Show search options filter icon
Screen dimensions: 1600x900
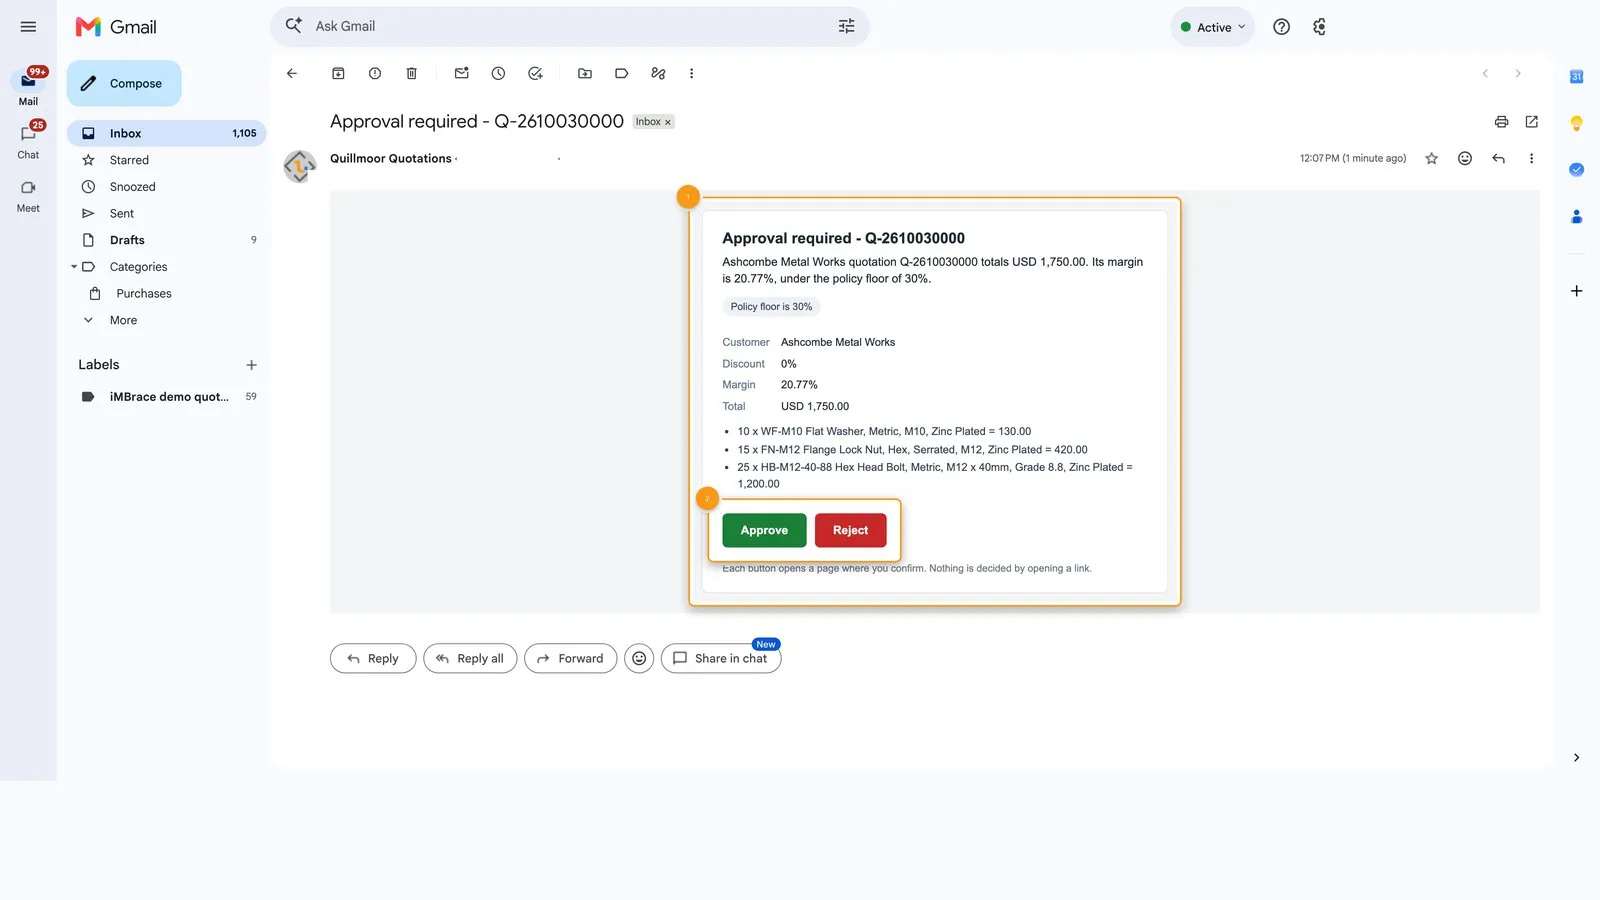click(846, 26)
